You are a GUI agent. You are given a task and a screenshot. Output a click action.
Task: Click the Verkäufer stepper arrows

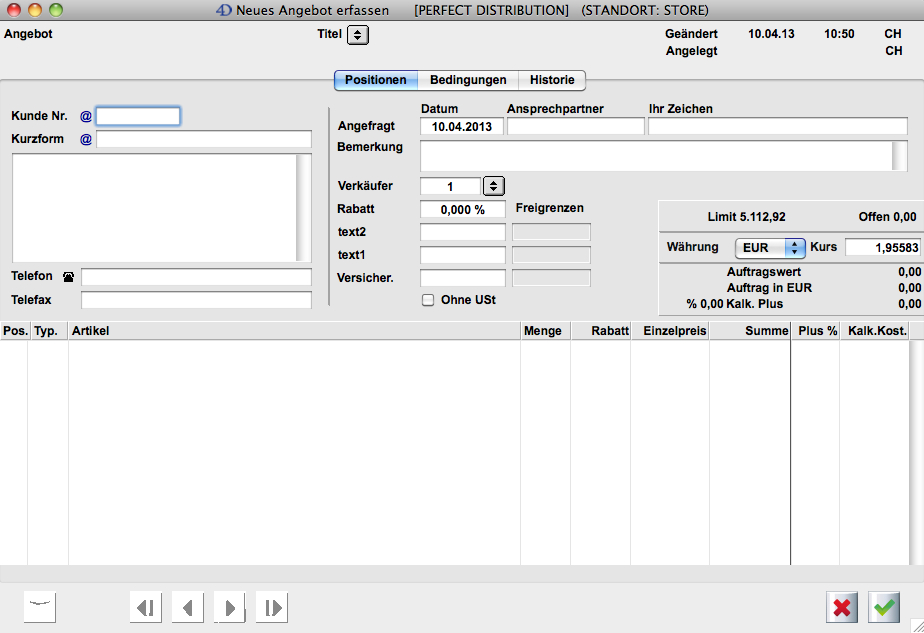494,186
